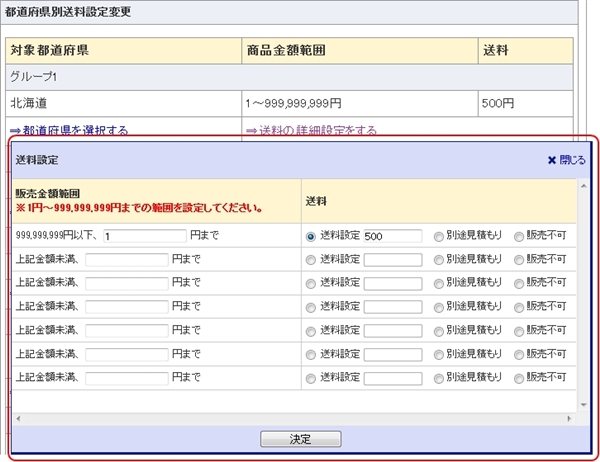Open the 都道府県を選択する link

tap(69, 130)
